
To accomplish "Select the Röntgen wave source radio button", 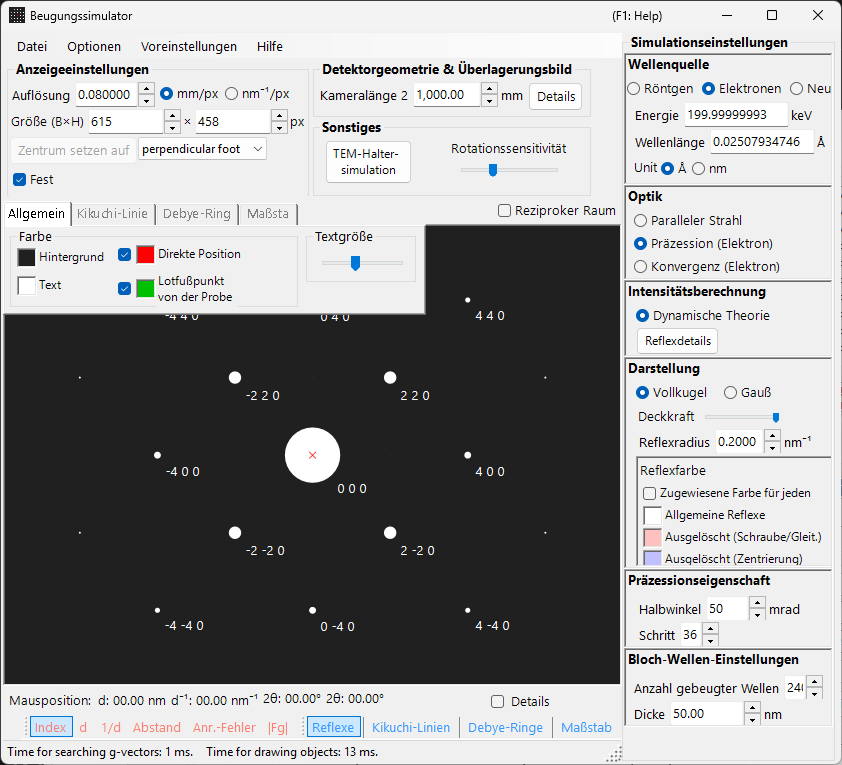I will pyautogui.click(x=634, y=89).
